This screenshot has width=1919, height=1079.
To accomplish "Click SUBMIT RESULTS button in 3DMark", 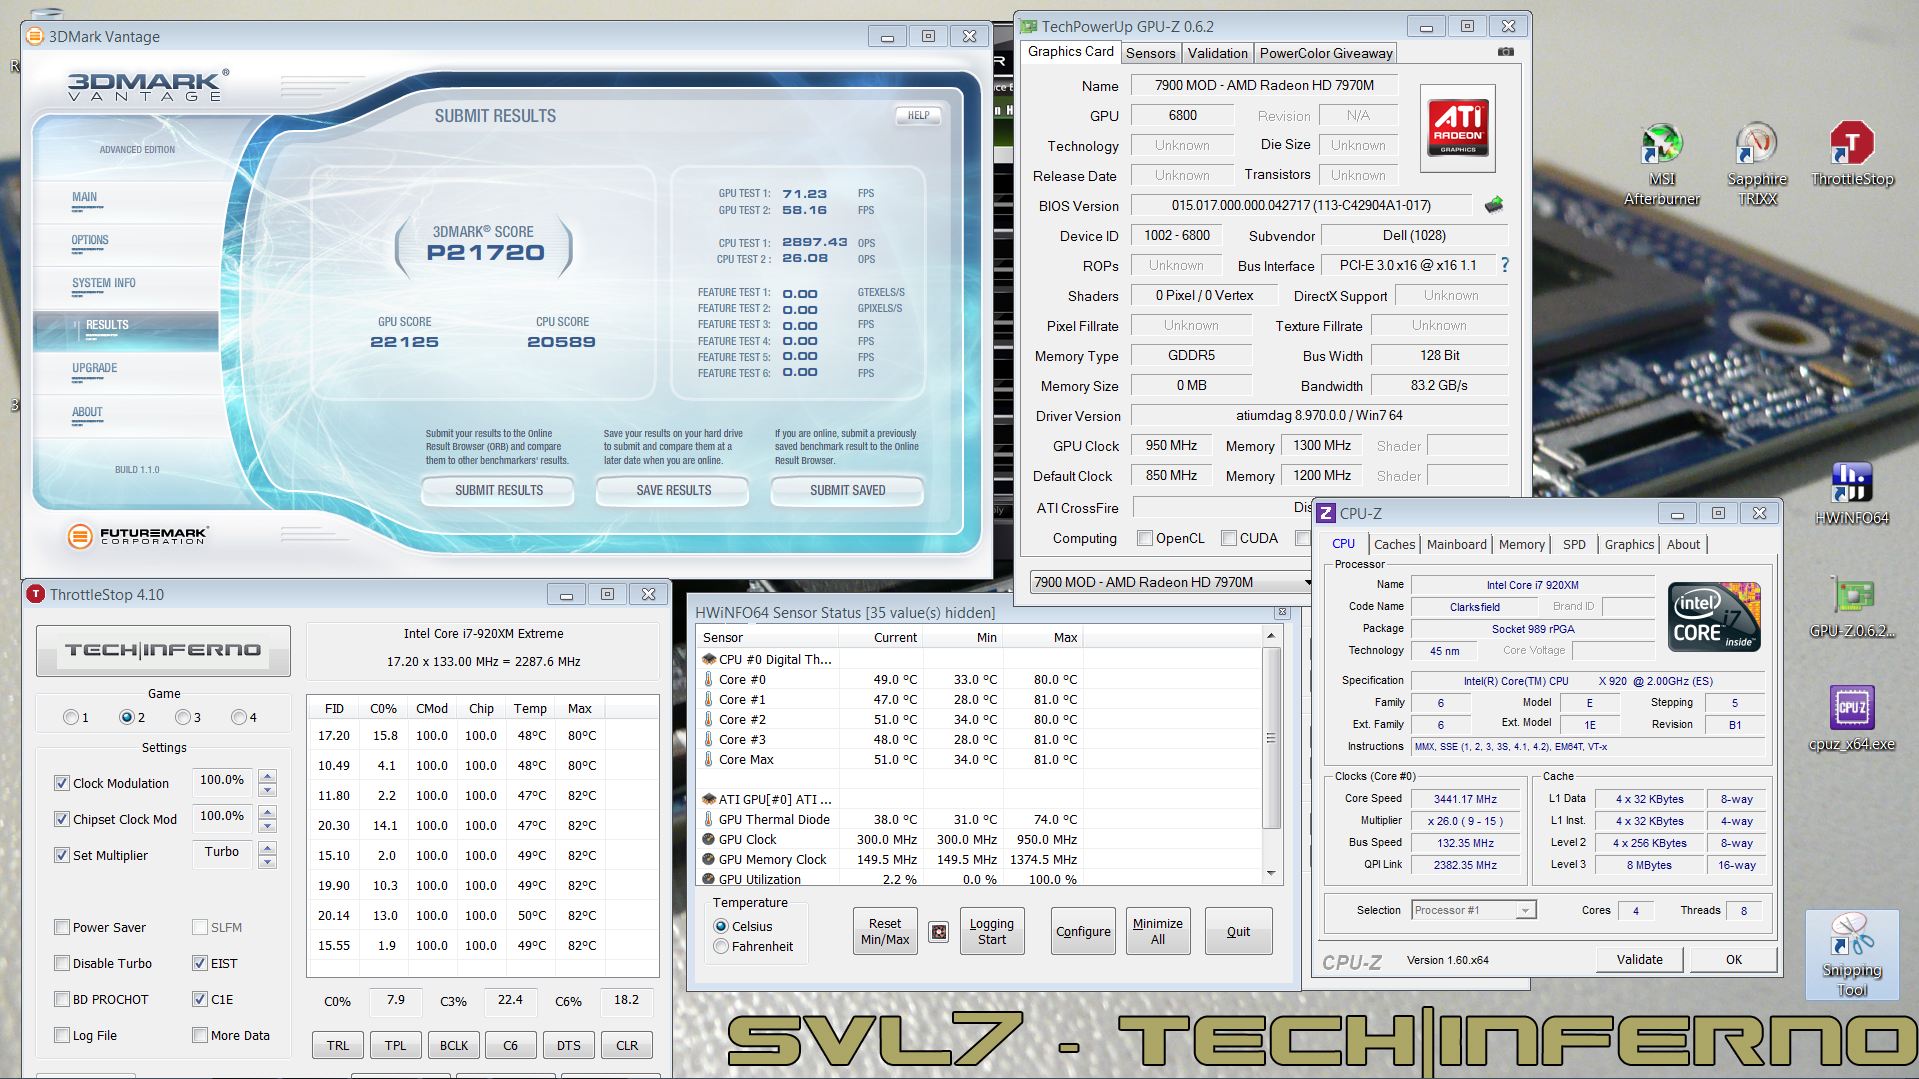I will pos(498,490).
